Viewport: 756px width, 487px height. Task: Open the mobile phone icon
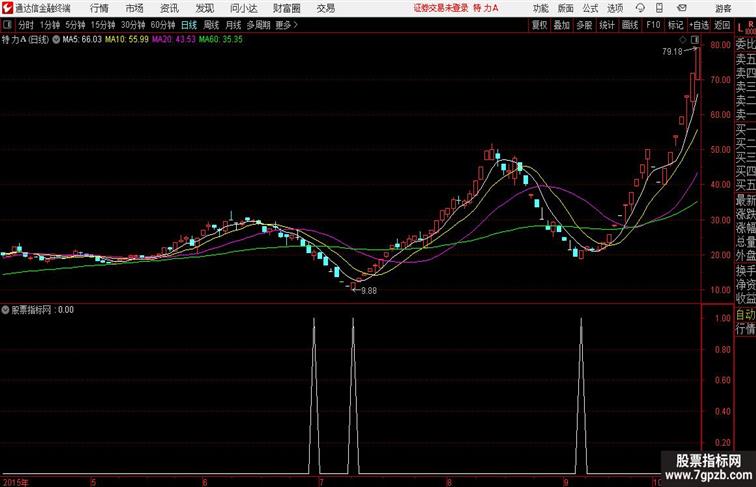[x=660, y=8]
